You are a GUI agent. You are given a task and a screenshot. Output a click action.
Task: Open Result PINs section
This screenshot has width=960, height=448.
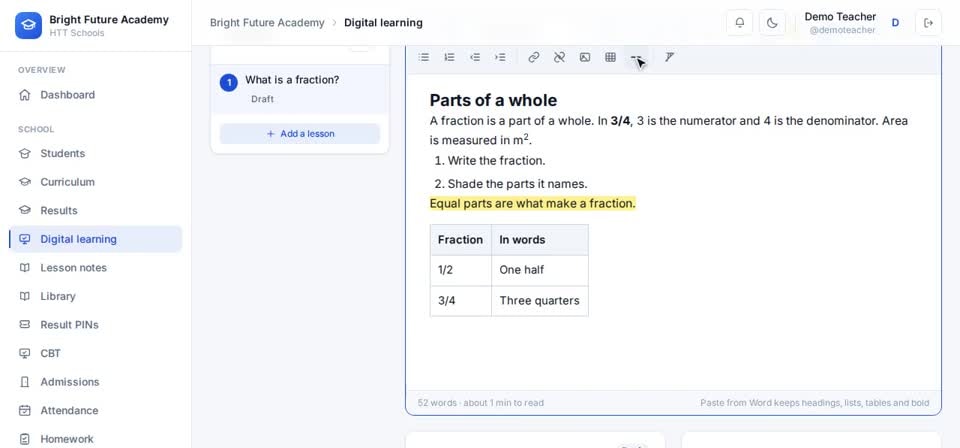point(96,324)
